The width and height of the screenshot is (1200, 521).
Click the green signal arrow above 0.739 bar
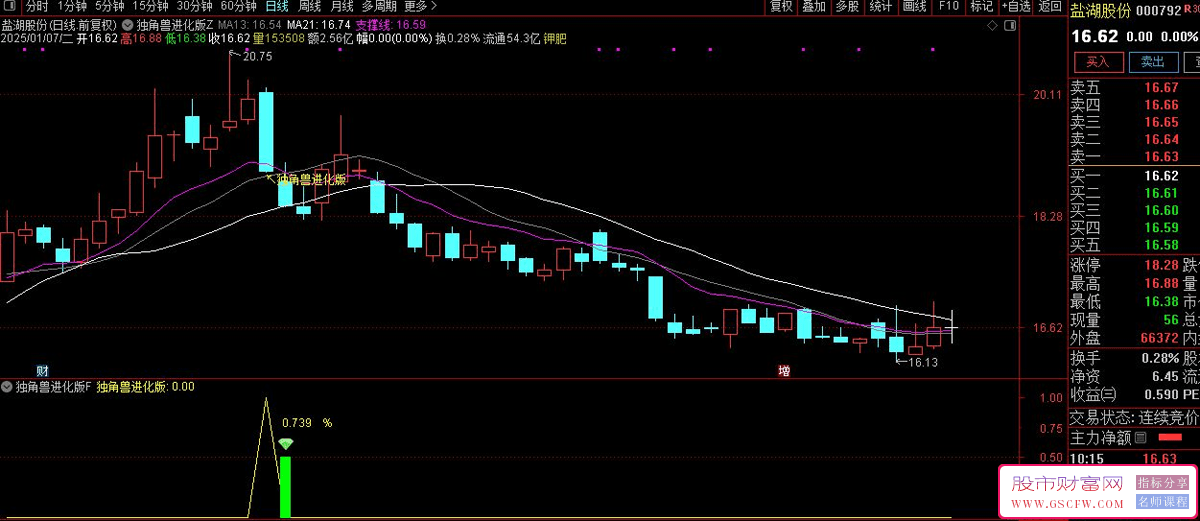click(x=286, y=444)
